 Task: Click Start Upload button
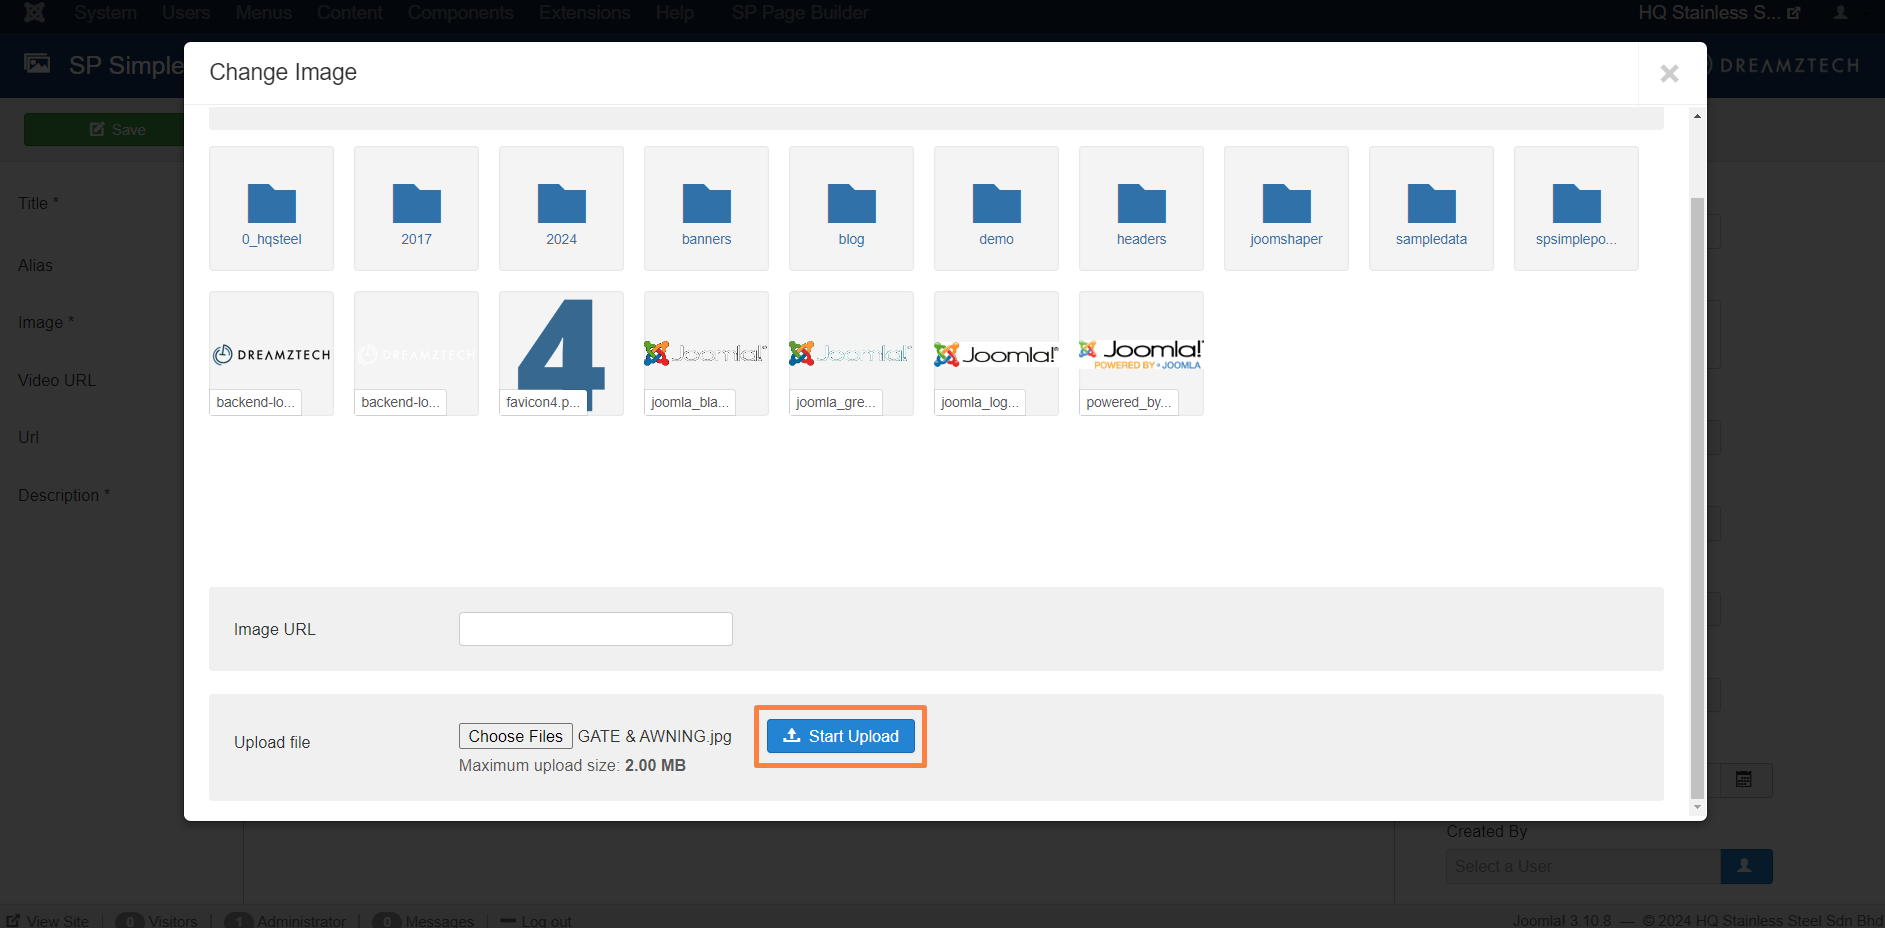click(840, 736)
